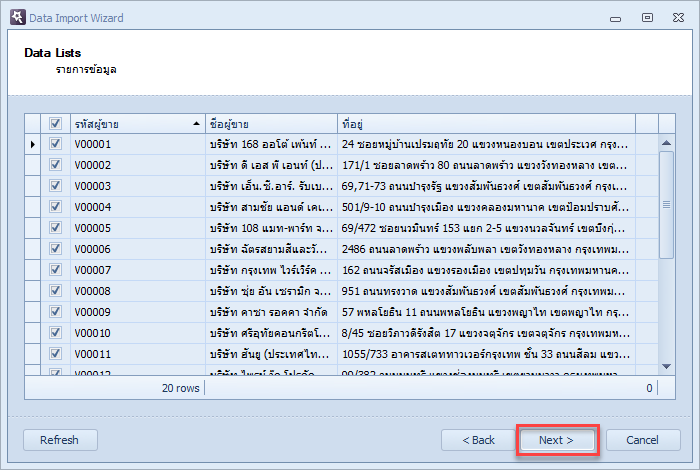This screenshot has width=700, height=470.
Task: Select the row indicator arrow for V00001
Action: (33, 144)
